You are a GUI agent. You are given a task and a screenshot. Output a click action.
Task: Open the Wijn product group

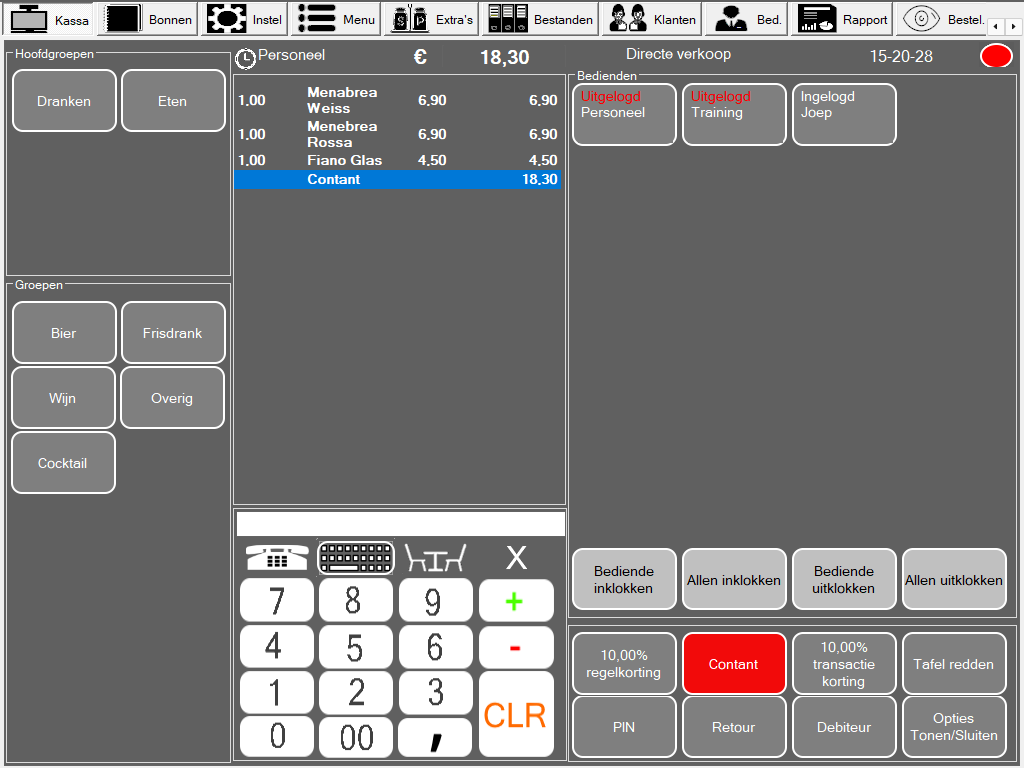(64, 398)
